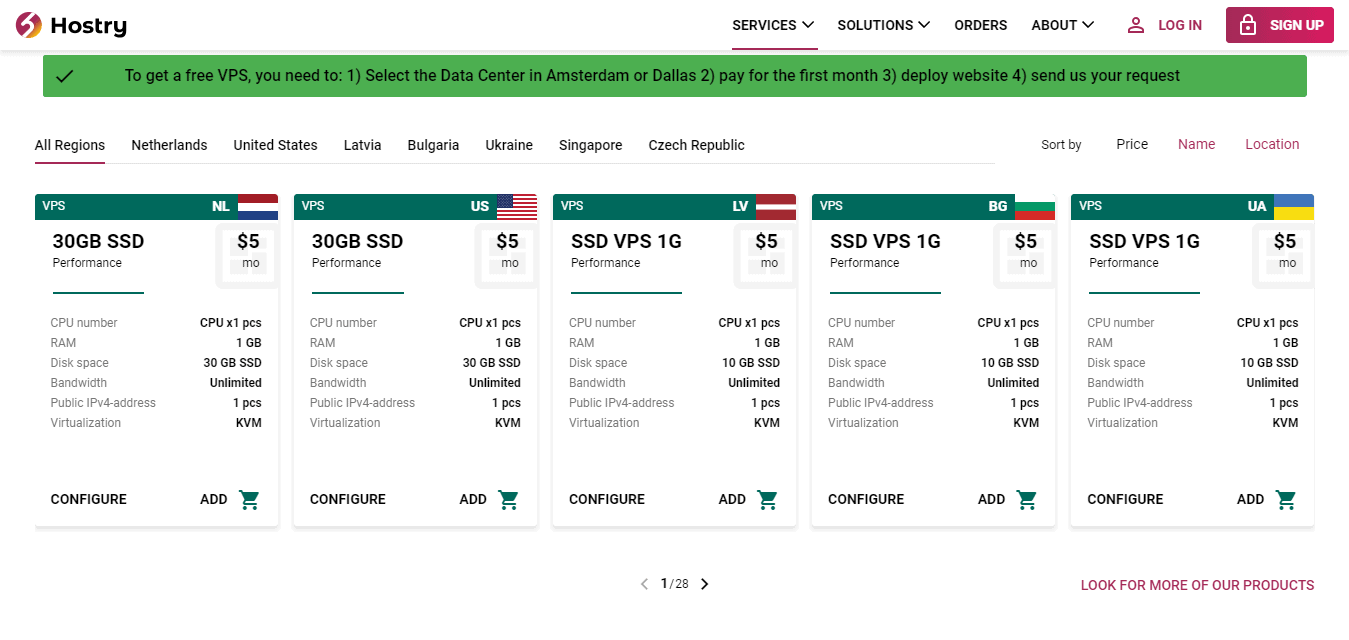Click the Hostry brand name
The image size is (1349, 640).
click(88, 25)
